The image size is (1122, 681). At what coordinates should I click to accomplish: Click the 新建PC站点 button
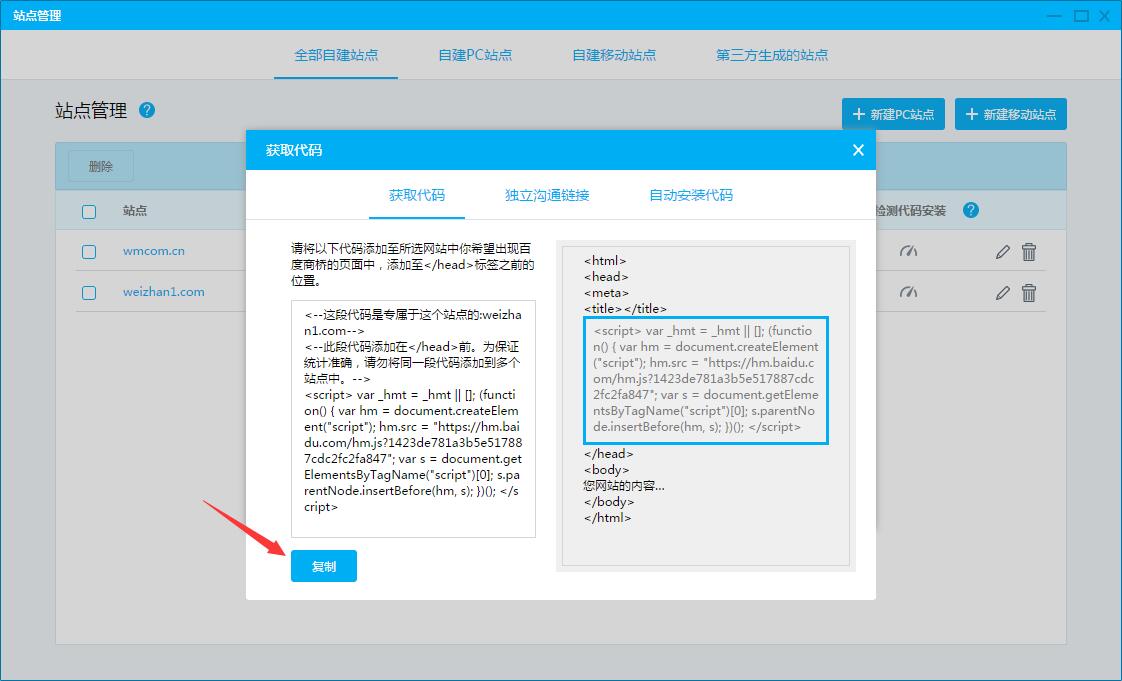point(892,113)
